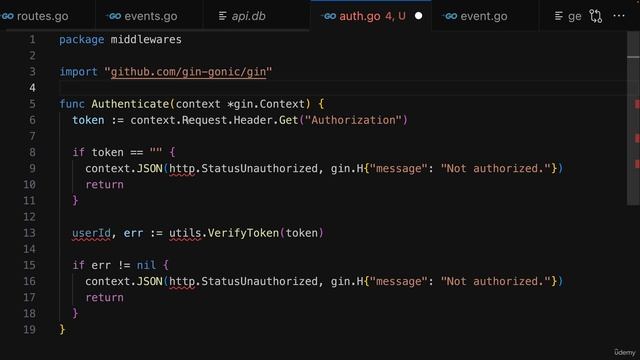Screen dimensions: 640x360
Task: Click the file icon on api.db tab
Action: 222,16
